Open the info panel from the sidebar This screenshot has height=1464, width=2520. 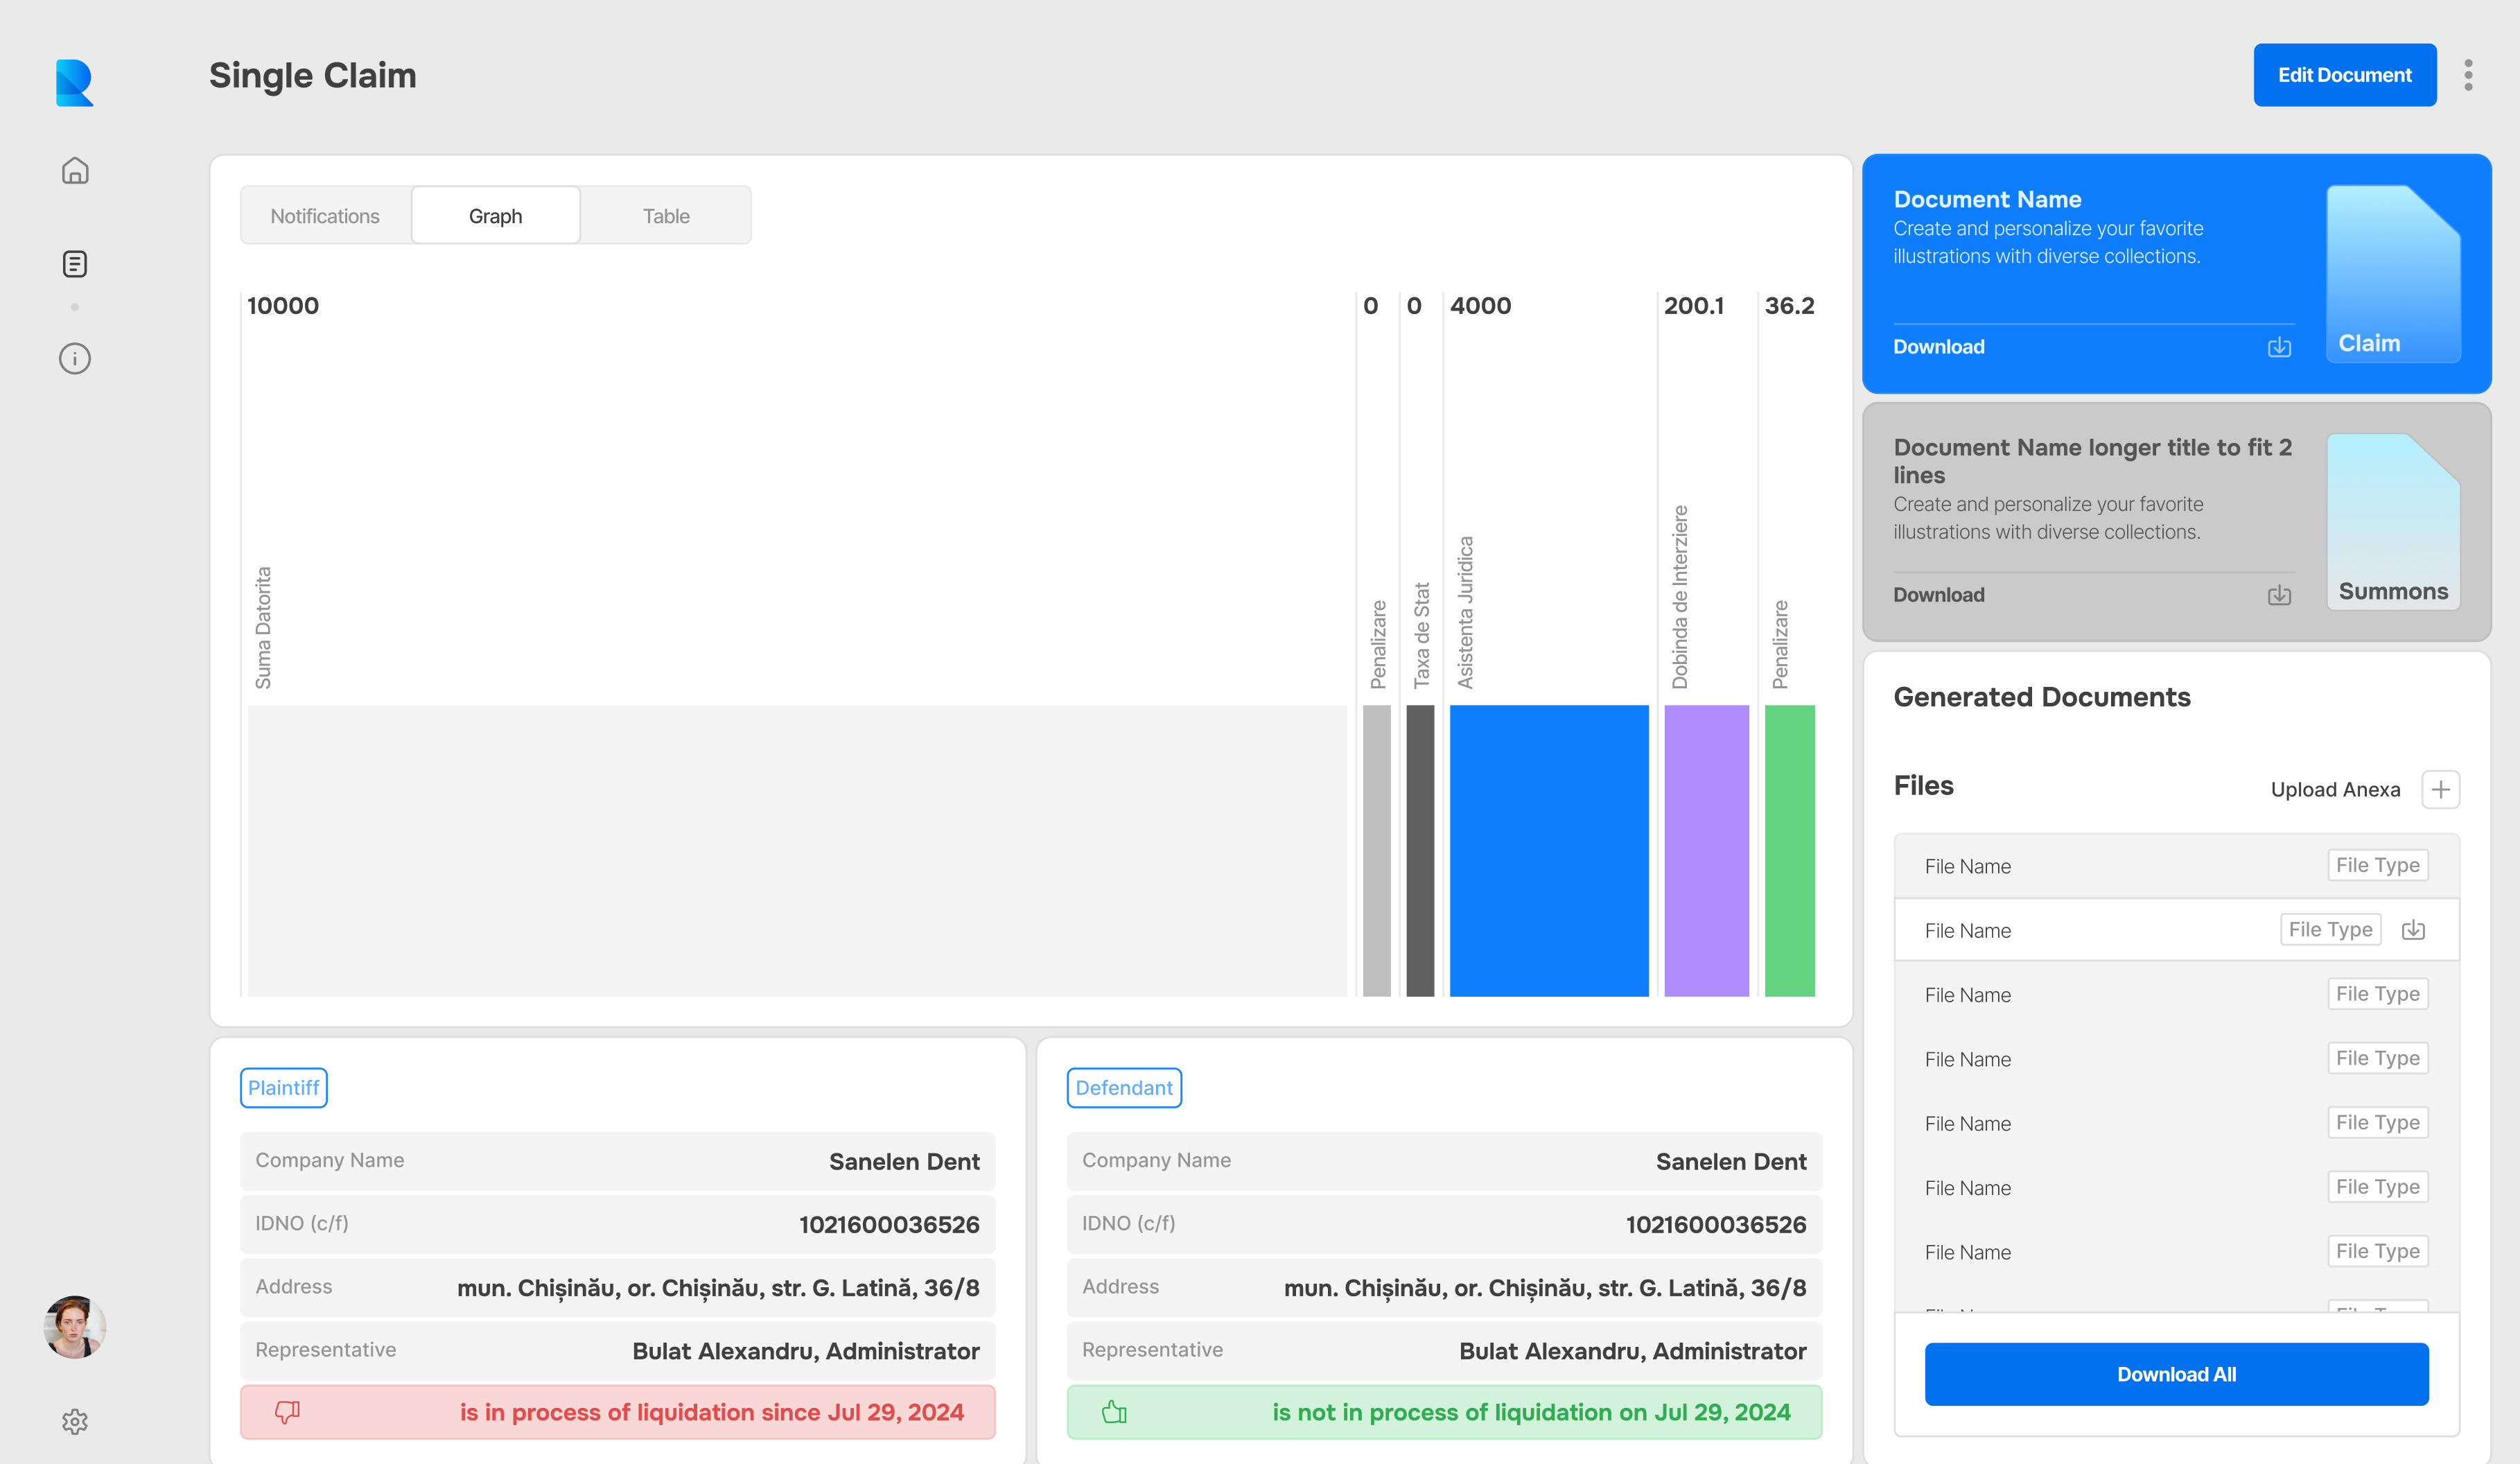[x=75, y=358]
